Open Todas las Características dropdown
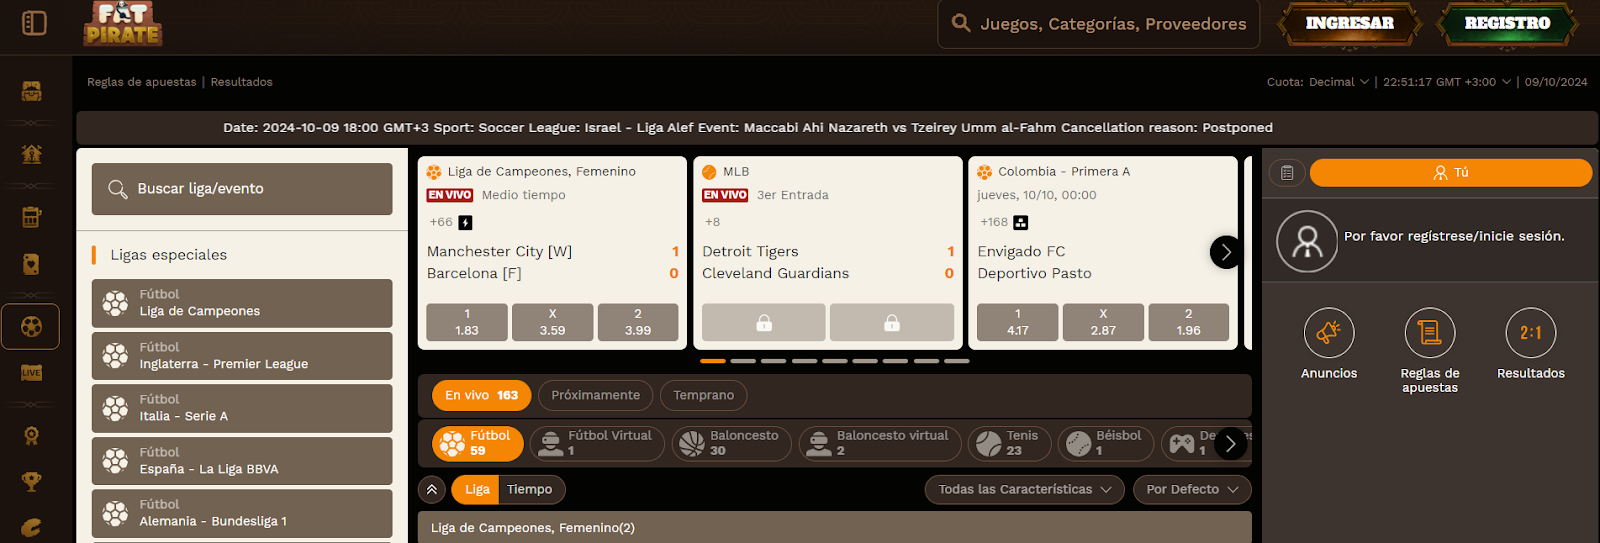 [x=1025, y=489]
